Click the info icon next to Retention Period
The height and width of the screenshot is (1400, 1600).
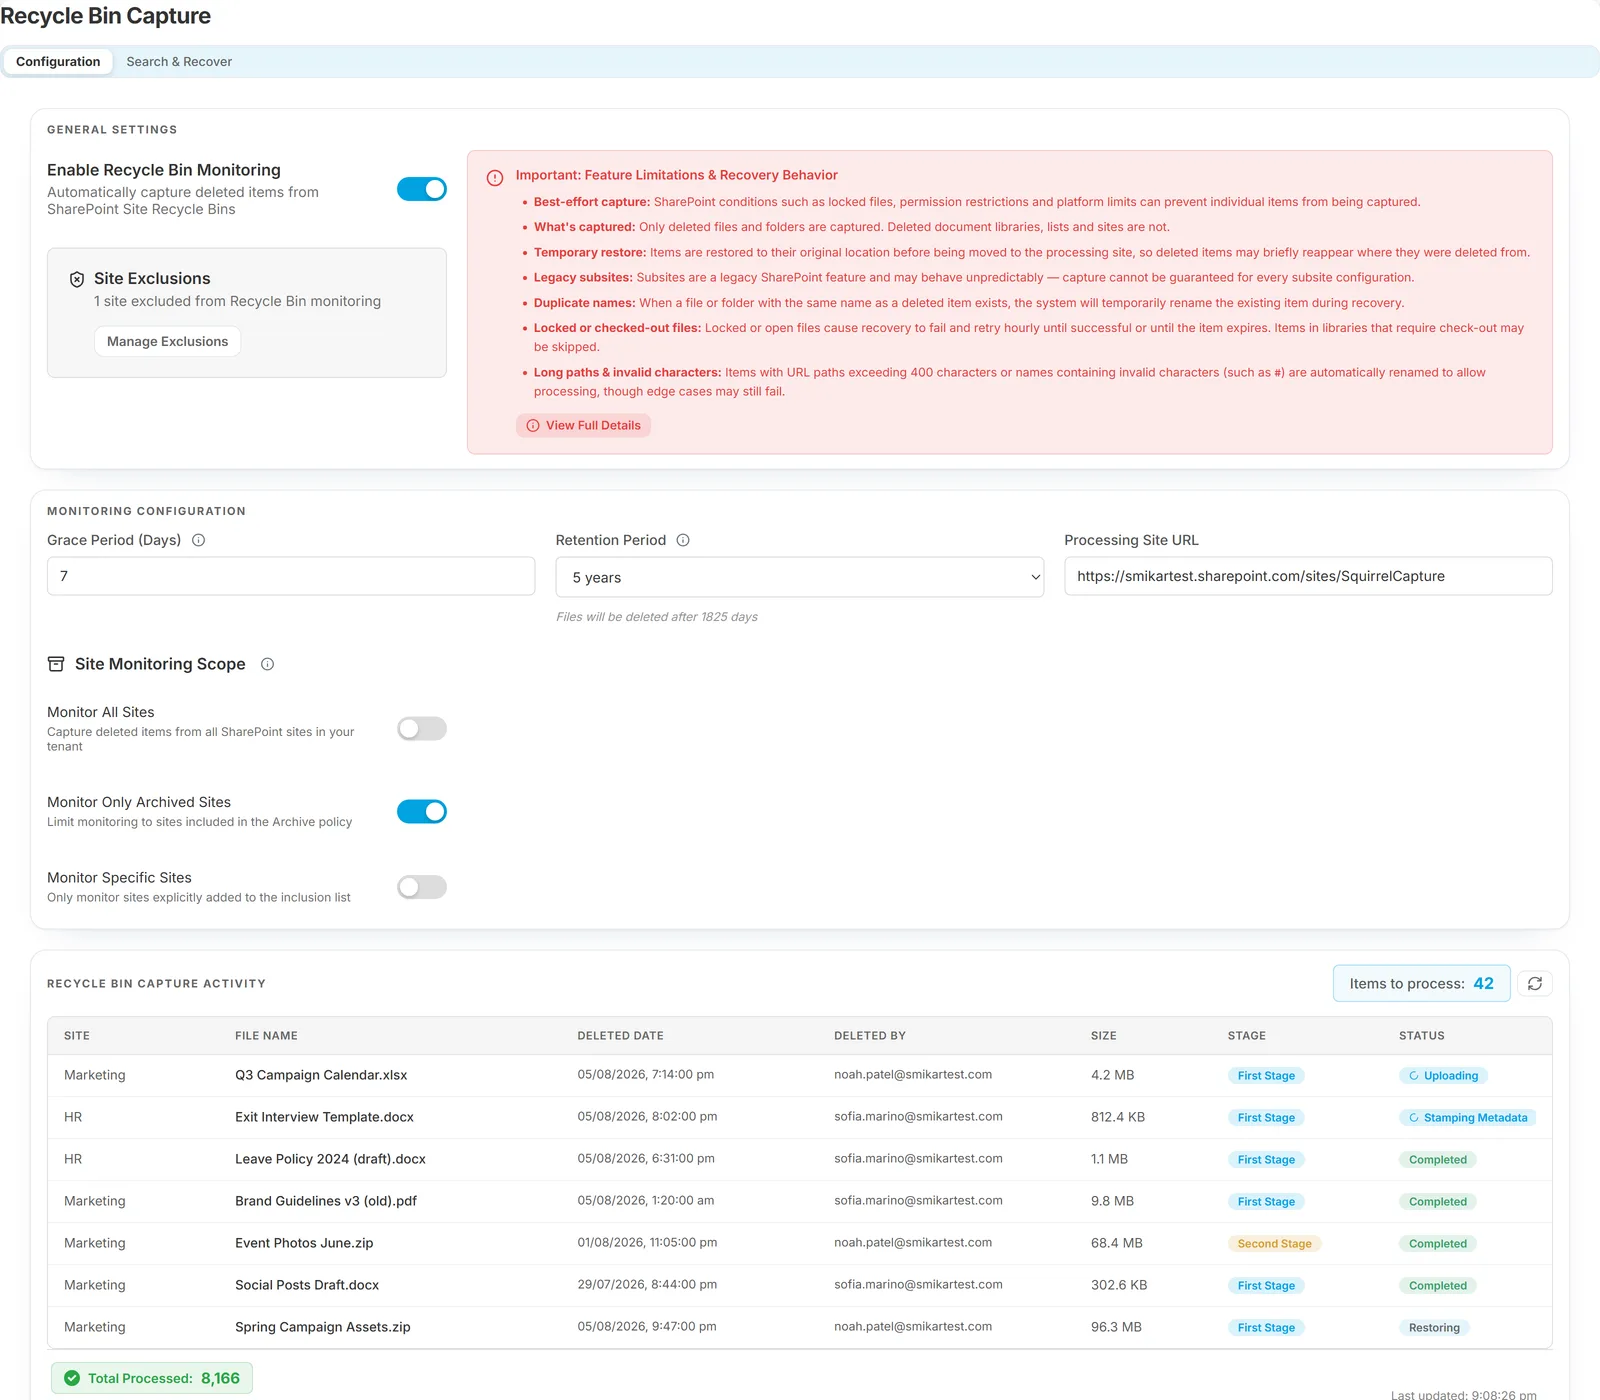[683, 540]
